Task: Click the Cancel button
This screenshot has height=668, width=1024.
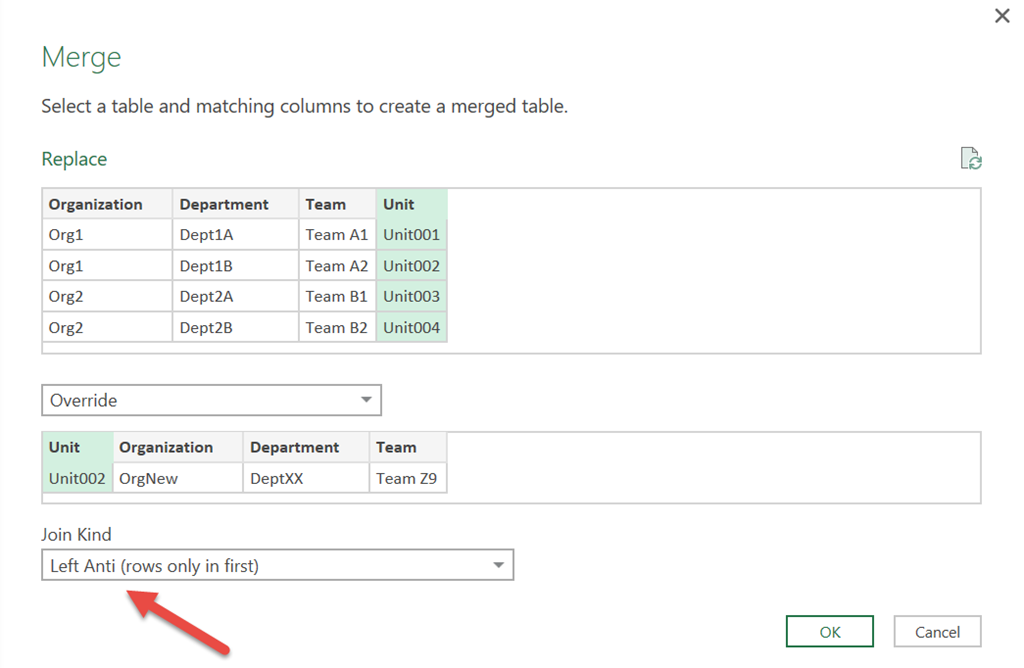Action: 937,632
